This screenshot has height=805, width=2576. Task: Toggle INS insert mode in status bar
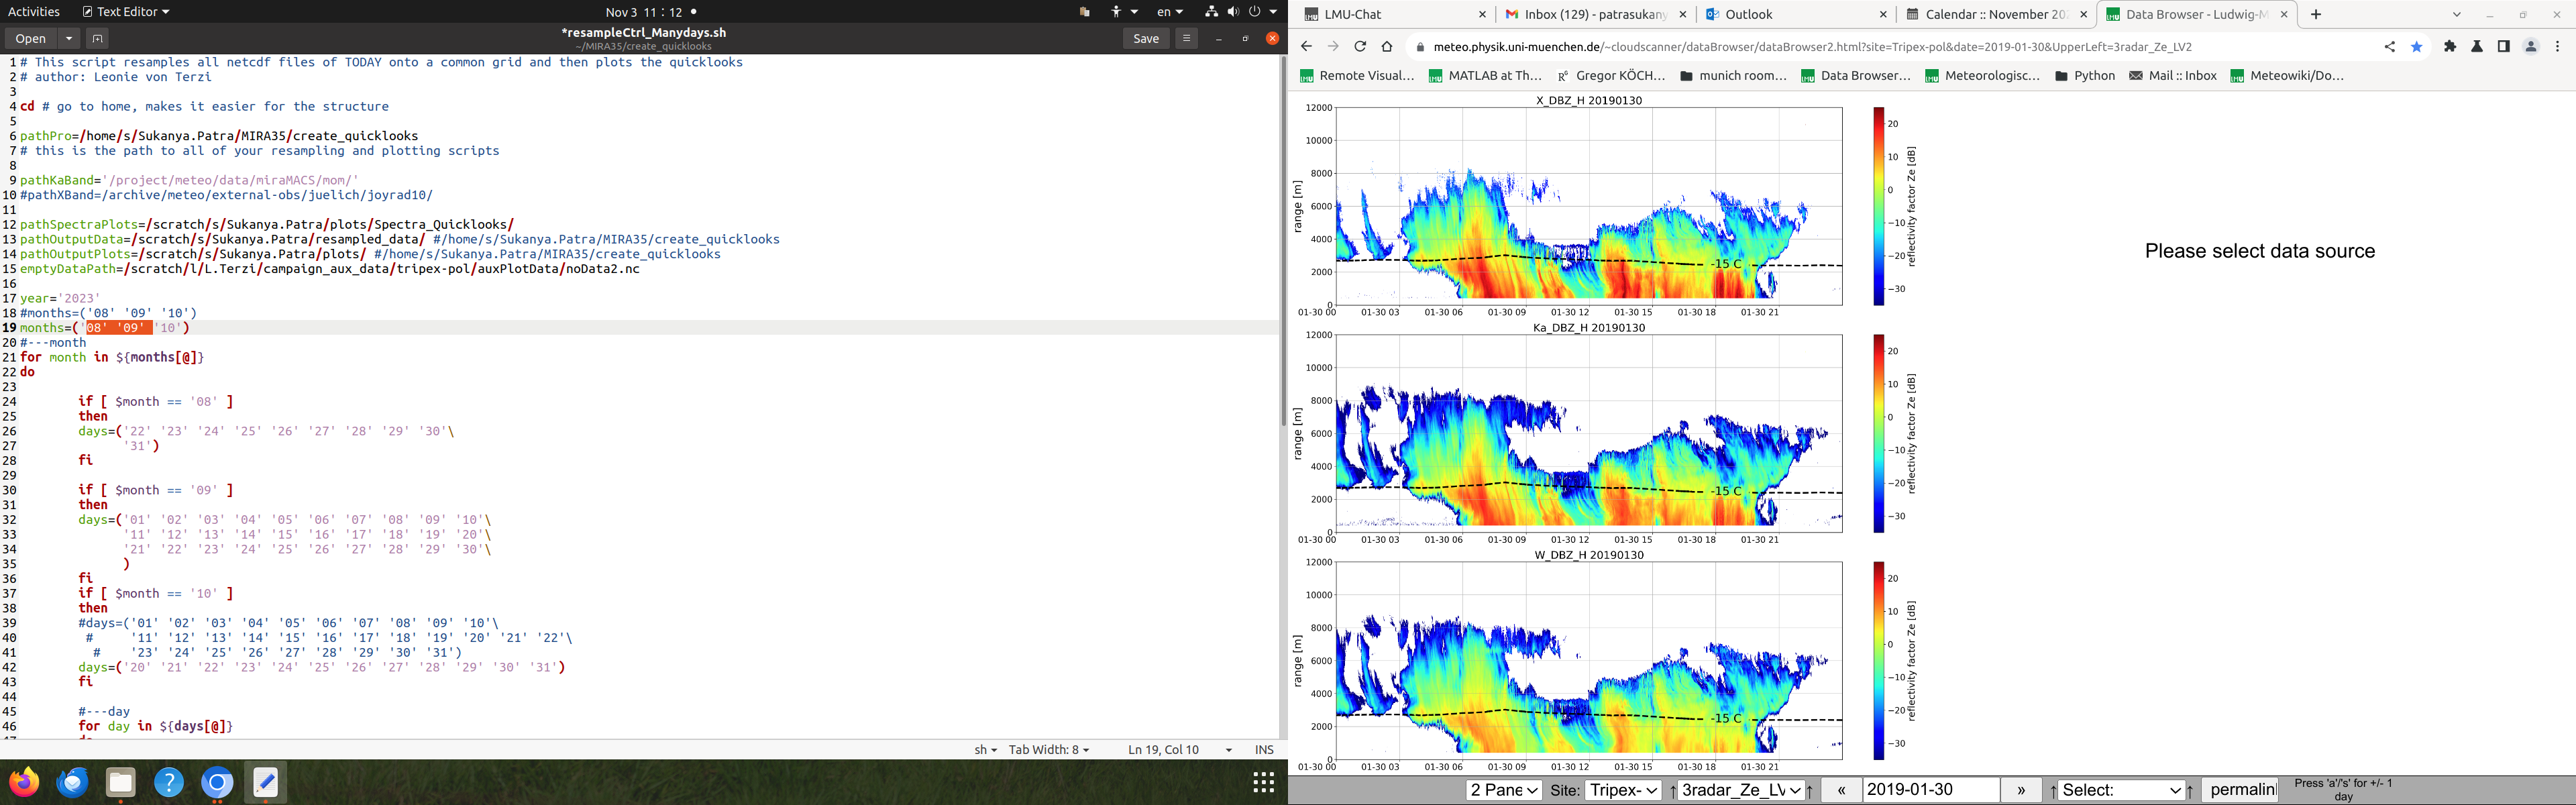(x=1264, y=749)
